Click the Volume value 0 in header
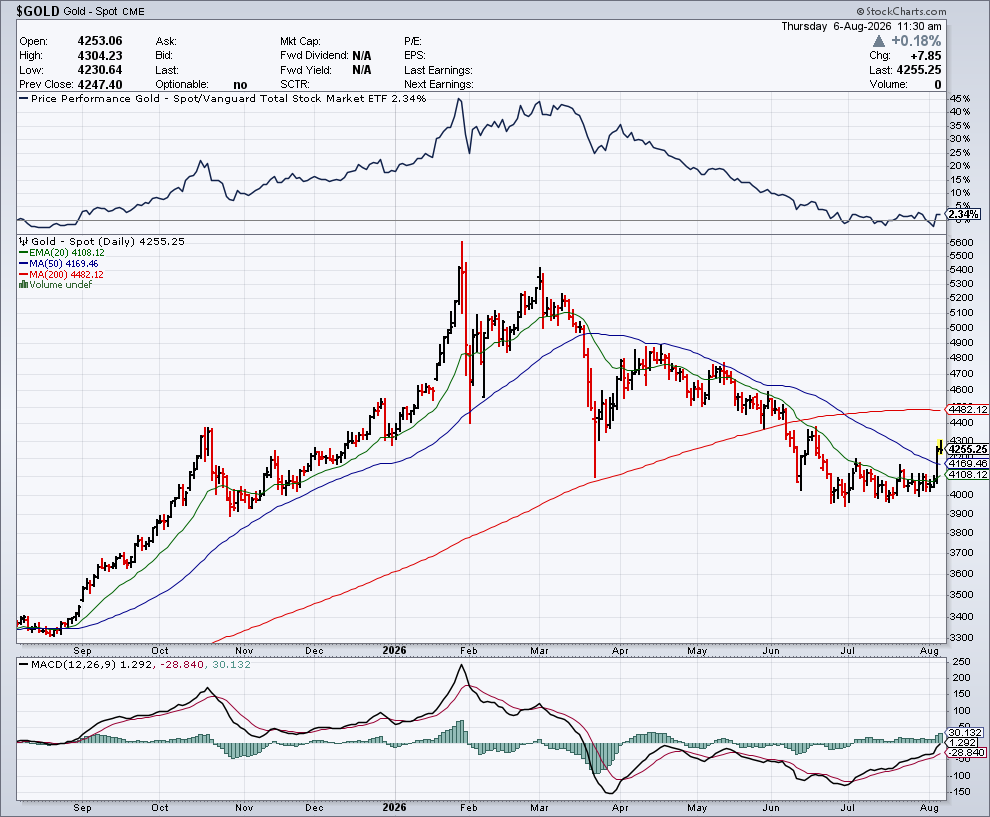This screenshot has height=817, width=990. (x=938, y=85)
